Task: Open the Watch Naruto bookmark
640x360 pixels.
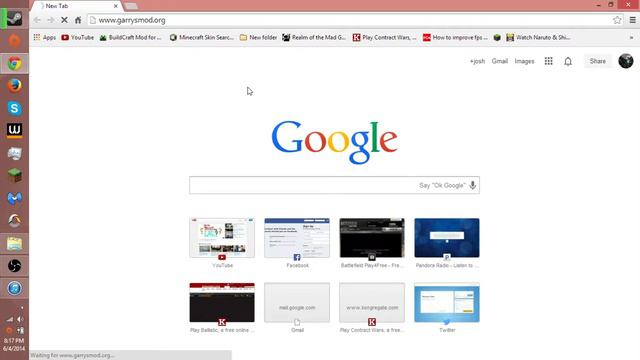Action: point(538,37)
